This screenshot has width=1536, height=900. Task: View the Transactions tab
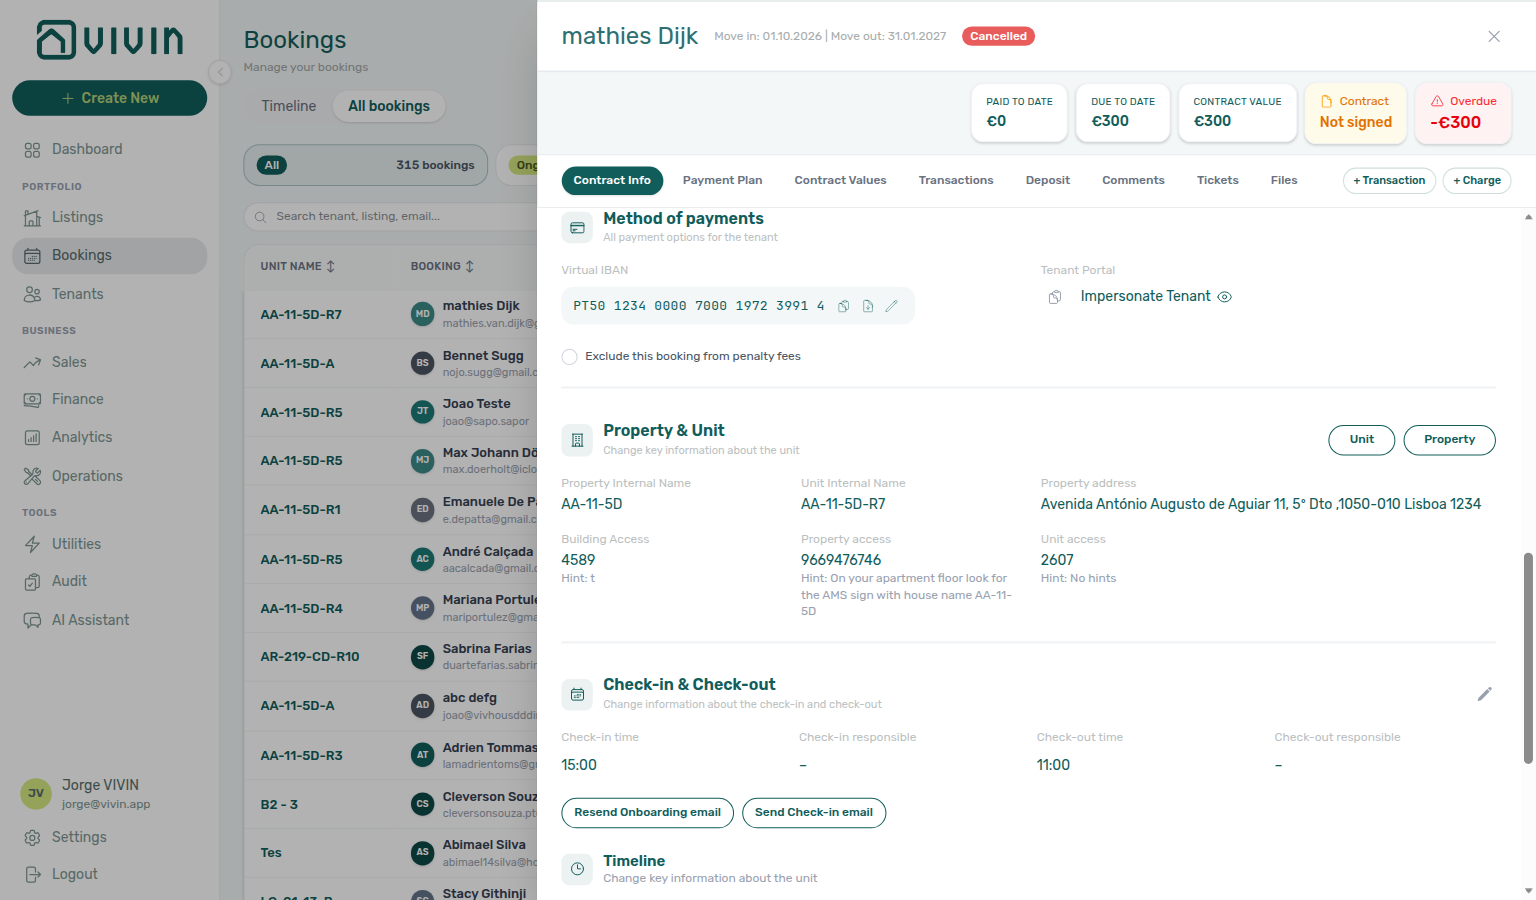(956, 181)
